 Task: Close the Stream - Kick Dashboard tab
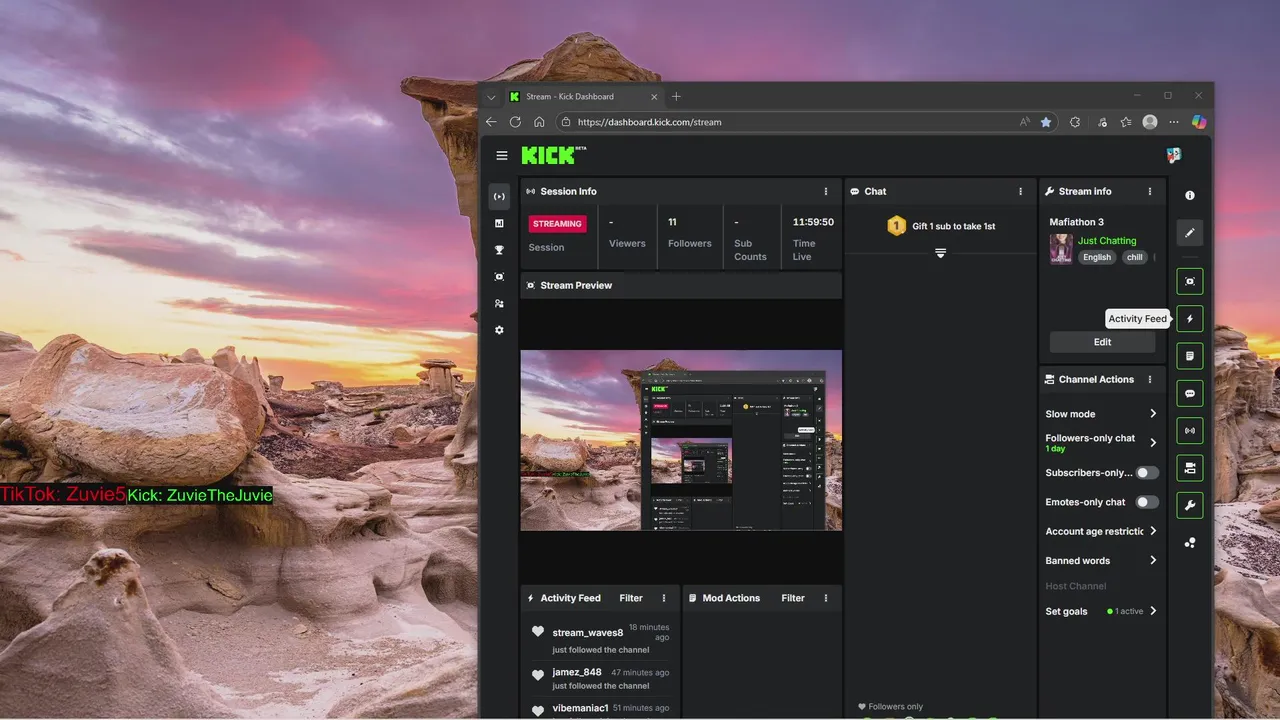pyautogui.click(x=655, y=97)
